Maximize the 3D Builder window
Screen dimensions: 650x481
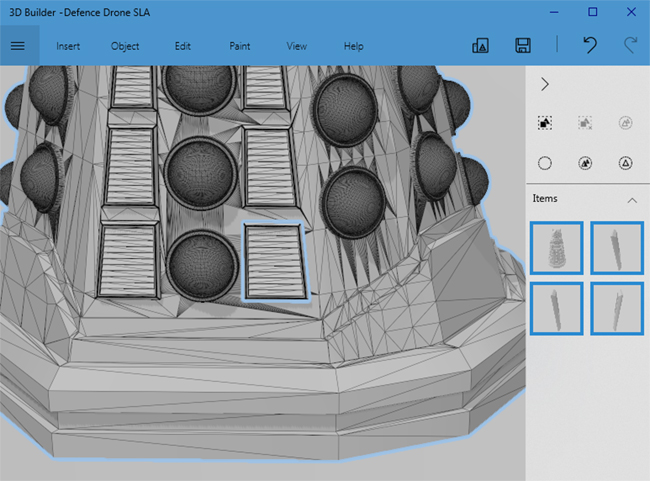click(x=593, y=12)
